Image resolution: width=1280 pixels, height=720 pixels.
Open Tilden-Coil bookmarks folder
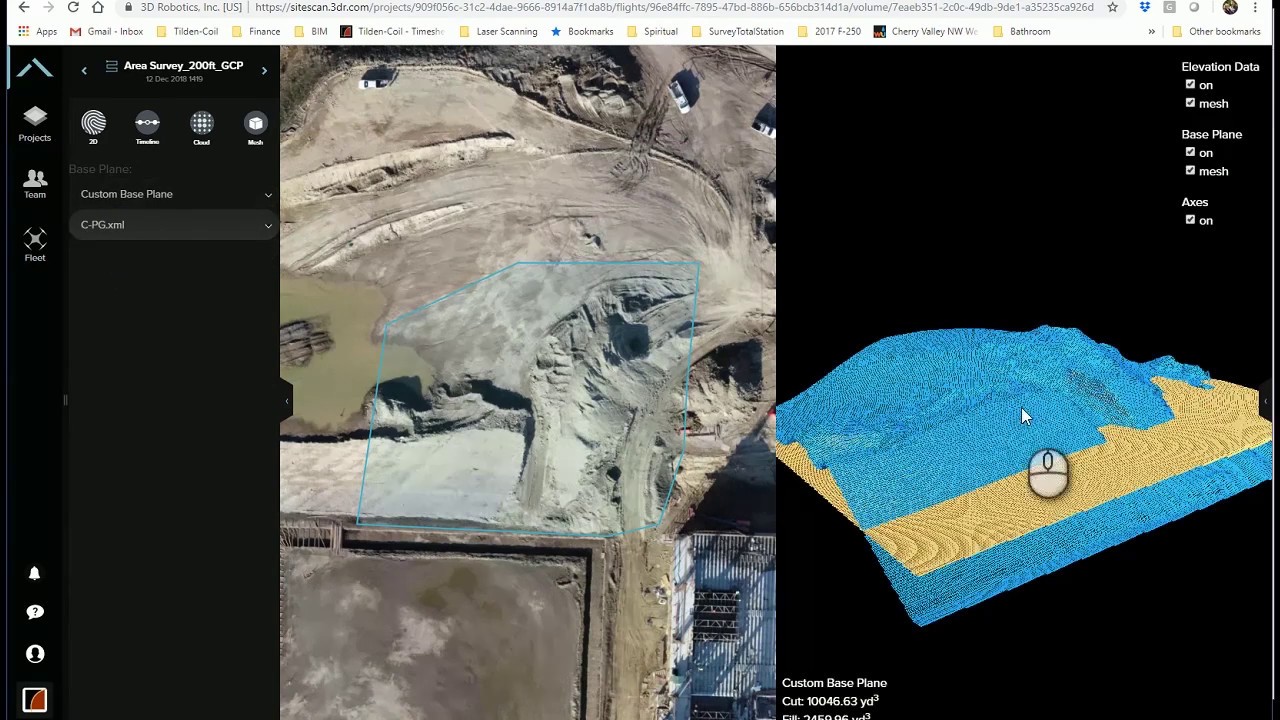tap(187, 31)
